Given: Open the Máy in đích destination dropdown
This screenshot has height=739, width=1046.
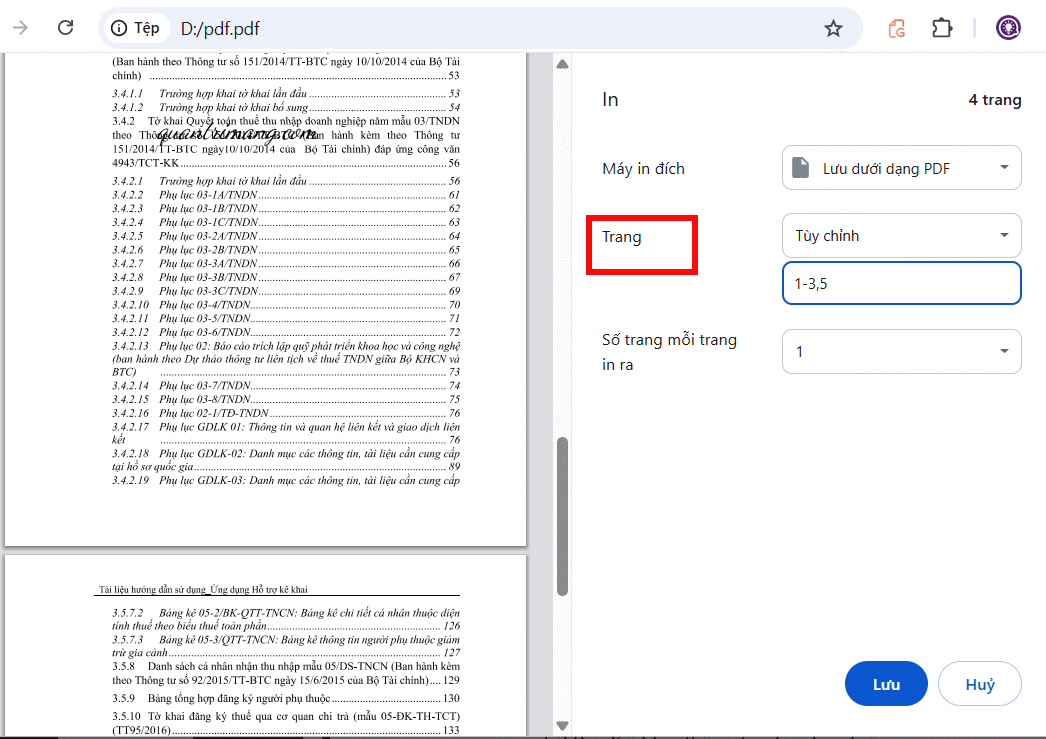Looking at the screenshot, I should tap(901, 167).
